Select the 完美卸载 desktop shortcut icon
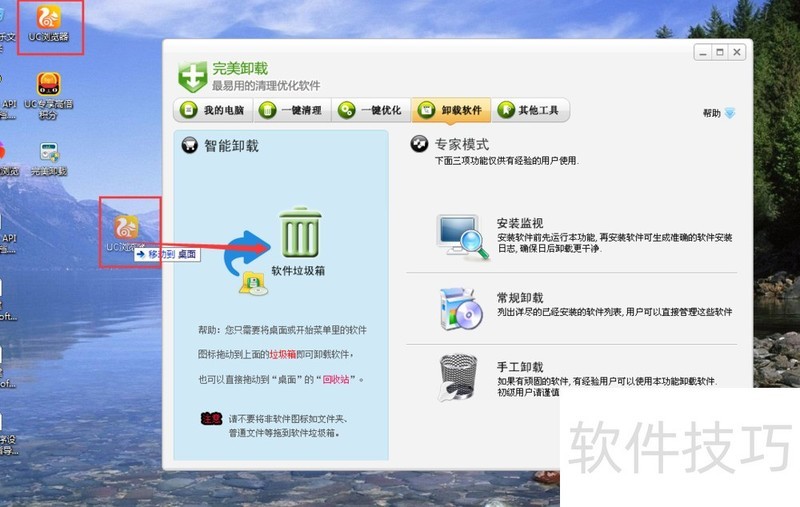The height and width of the screenshot is (507, 800). click(48, 154)
